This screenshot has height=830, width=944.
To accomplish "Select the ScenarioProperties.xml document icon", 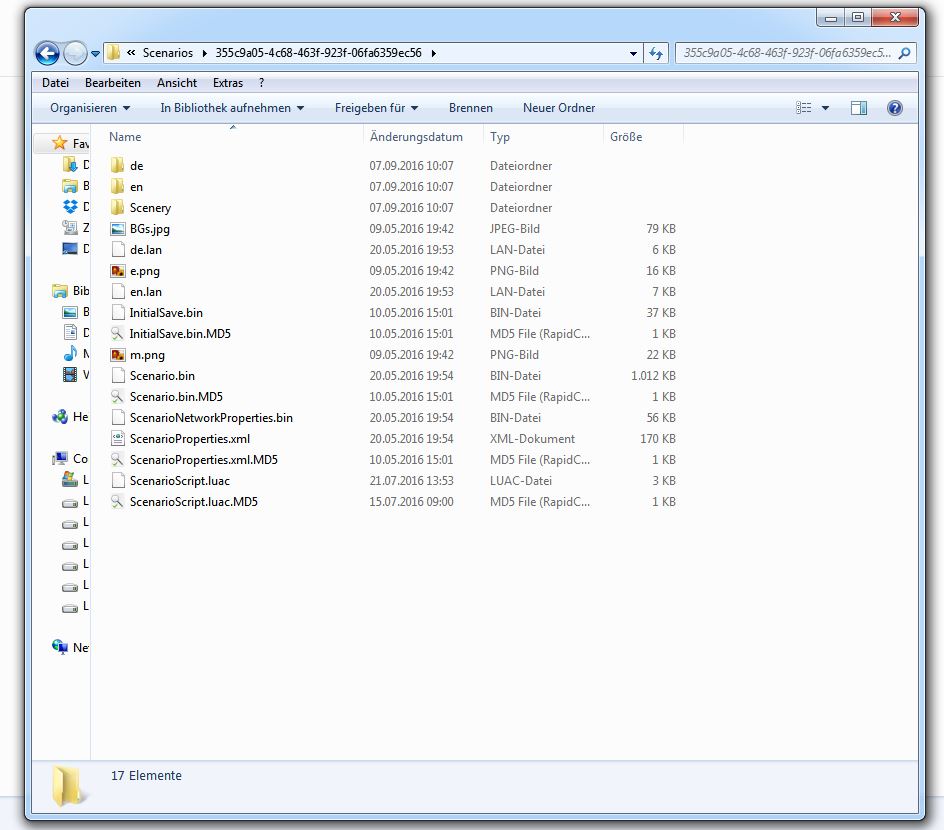I will 118,439.
